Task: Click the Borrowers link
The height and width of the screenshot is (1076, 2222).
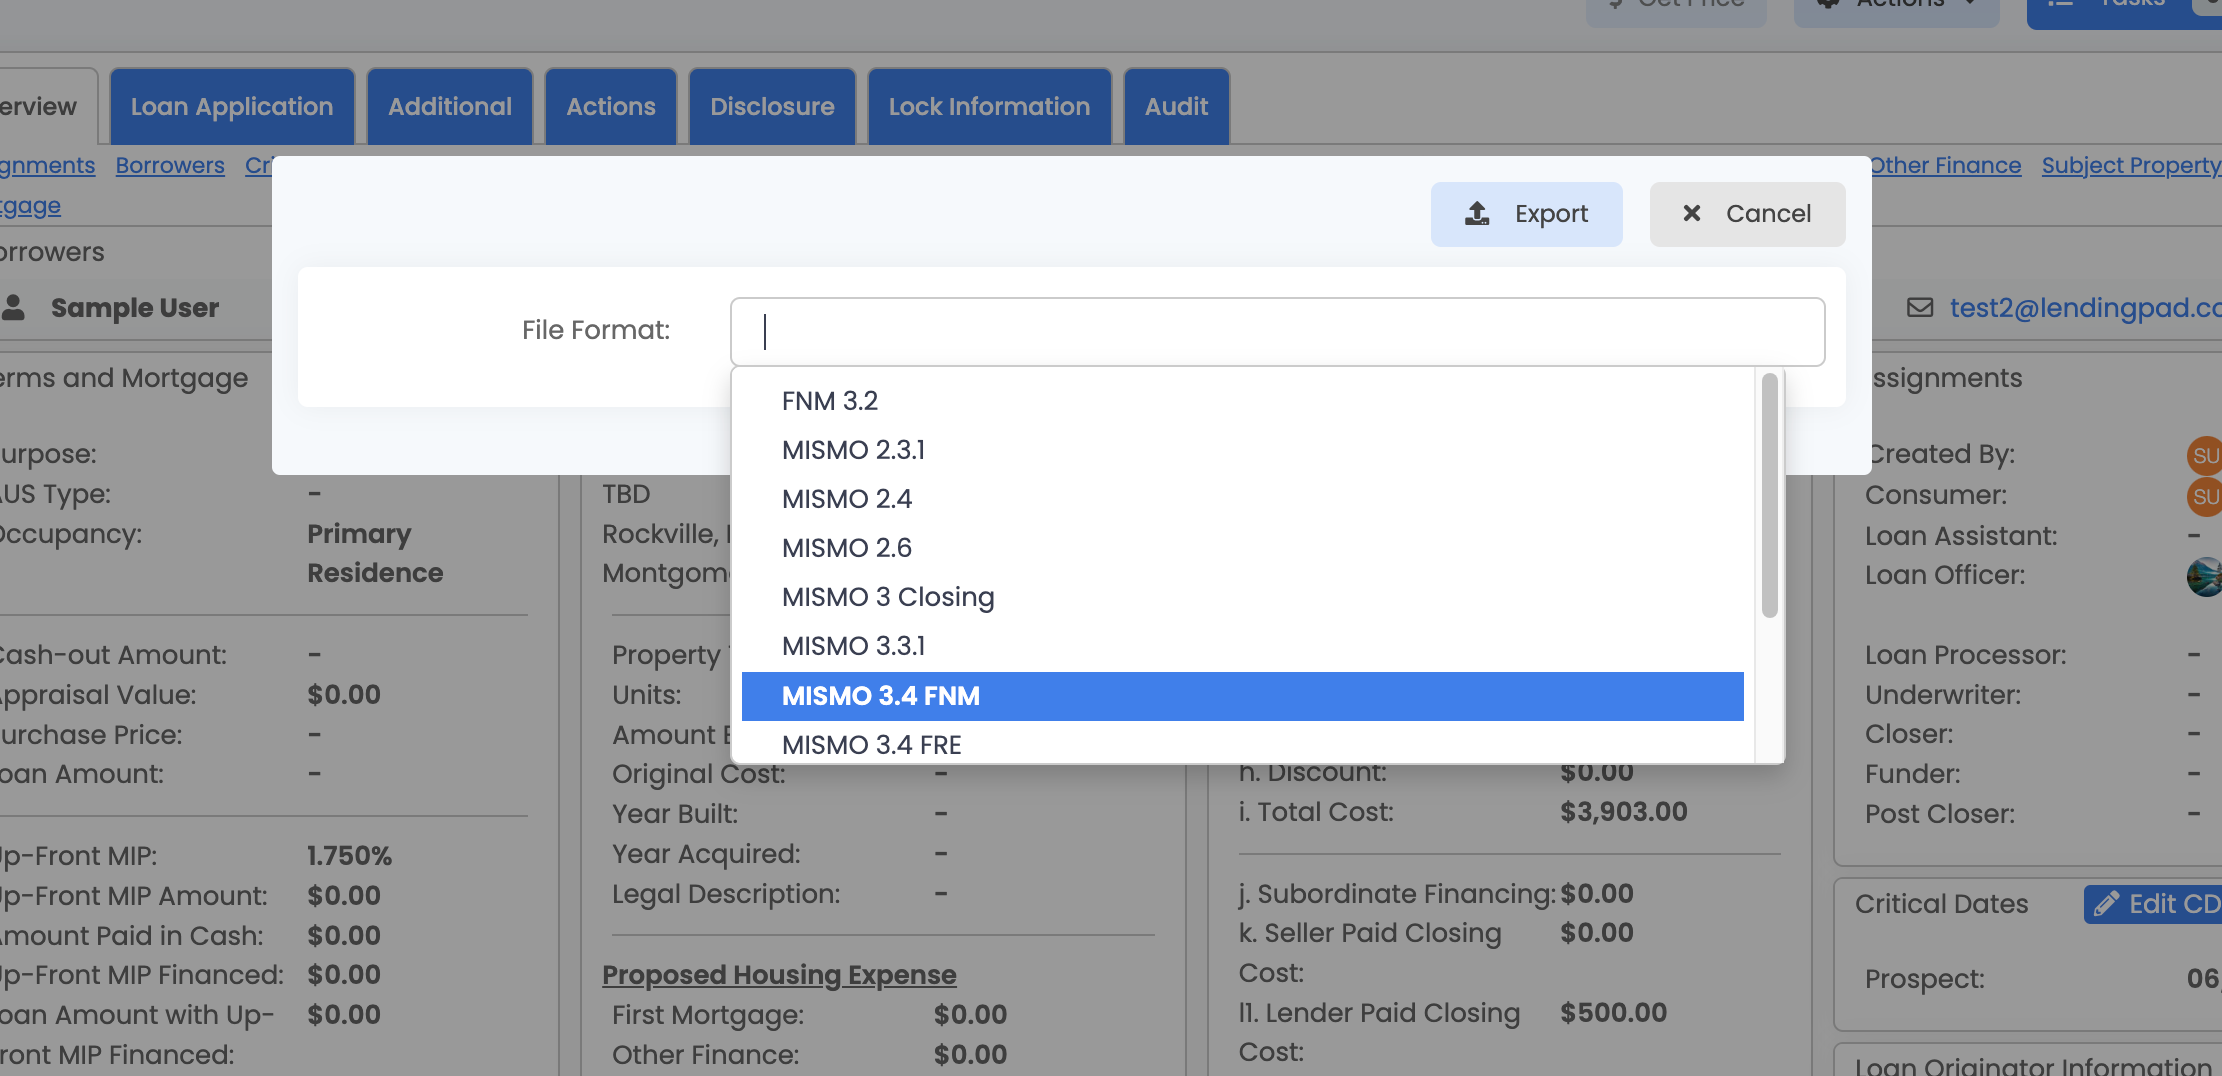Action: pos(170,165)
